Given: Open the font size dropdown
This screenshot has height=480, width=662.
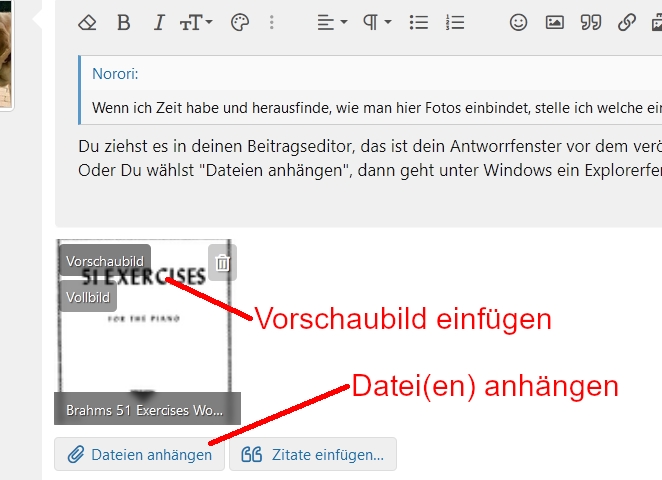Looking at the screenshot, I should 196,22.
